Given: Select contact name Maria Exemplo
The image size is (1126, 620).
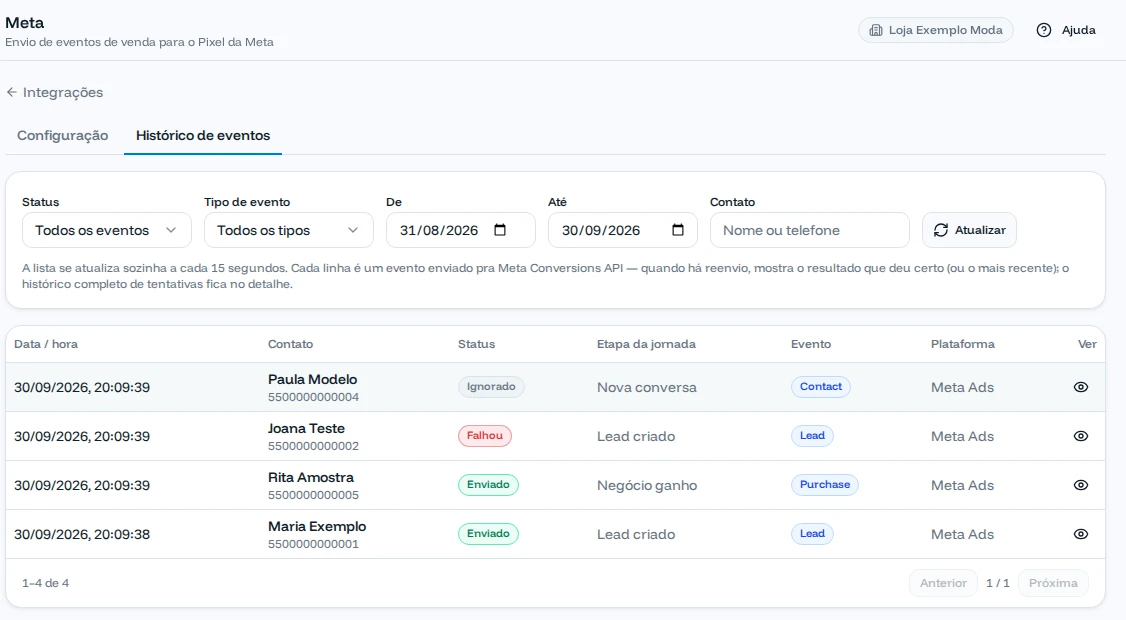Looking at the screenshot, I should [317, 526].
